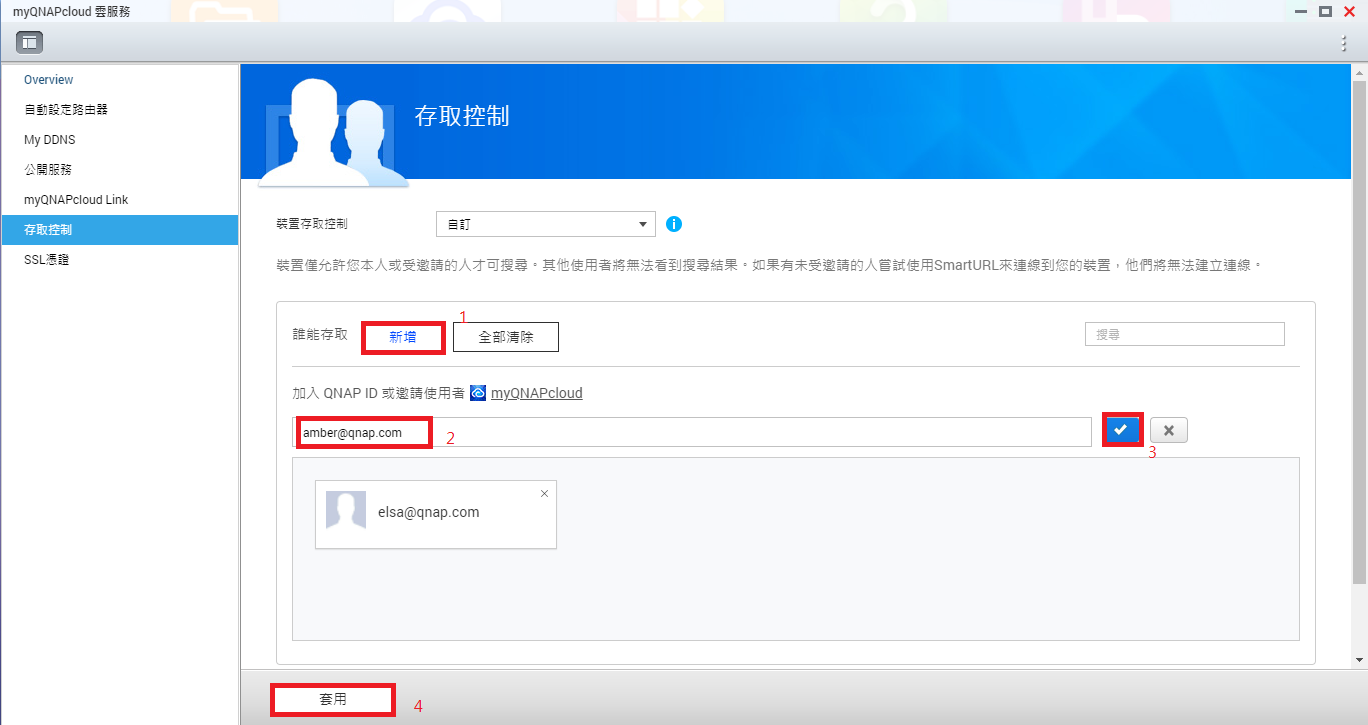Close the myQNAPcloud window

point(1349,11)
